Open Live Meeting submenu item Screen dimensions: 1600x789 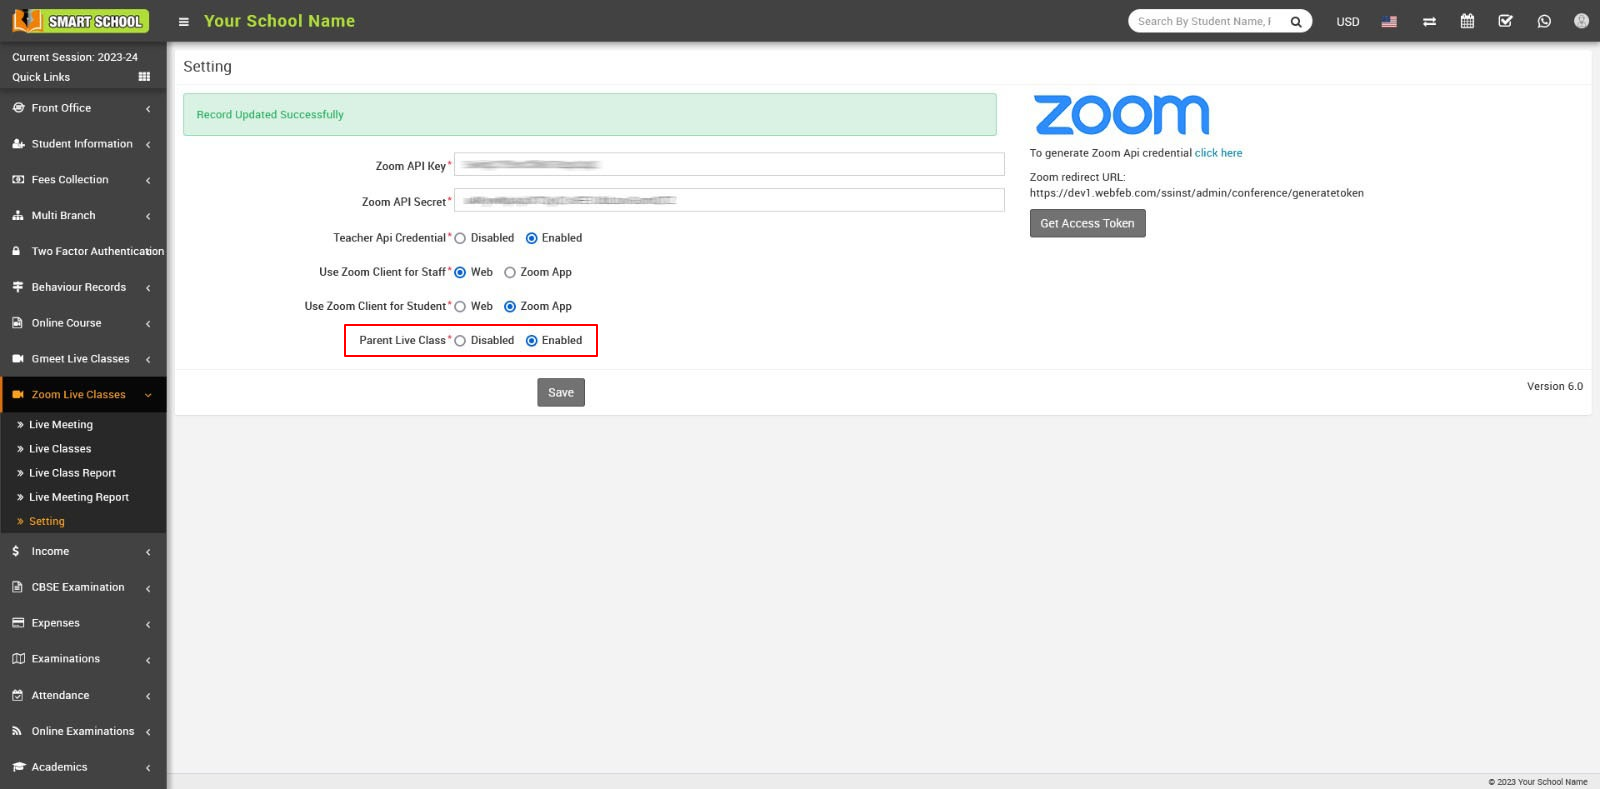pyautogui.click(x=61, y=425)
